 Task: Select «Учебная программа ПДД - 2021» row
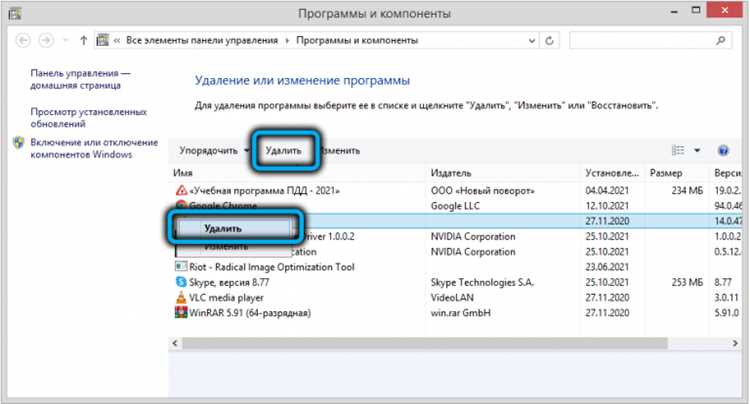click(x=454, y=190)
